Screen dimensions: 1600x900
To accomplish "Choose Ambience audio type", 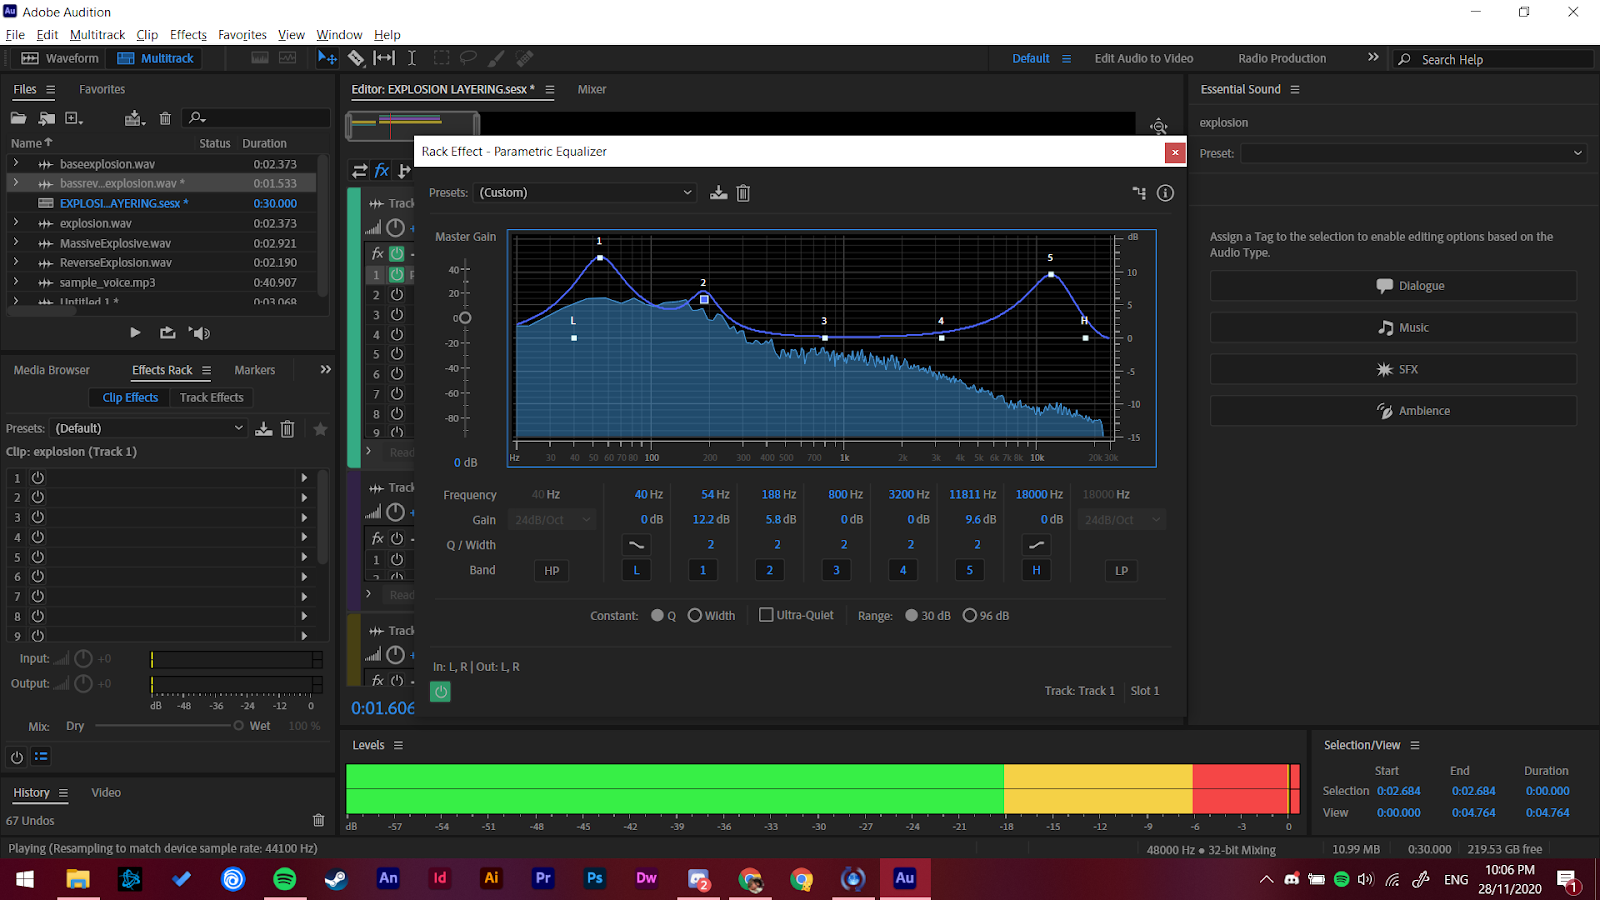I will coord(1393,411).
